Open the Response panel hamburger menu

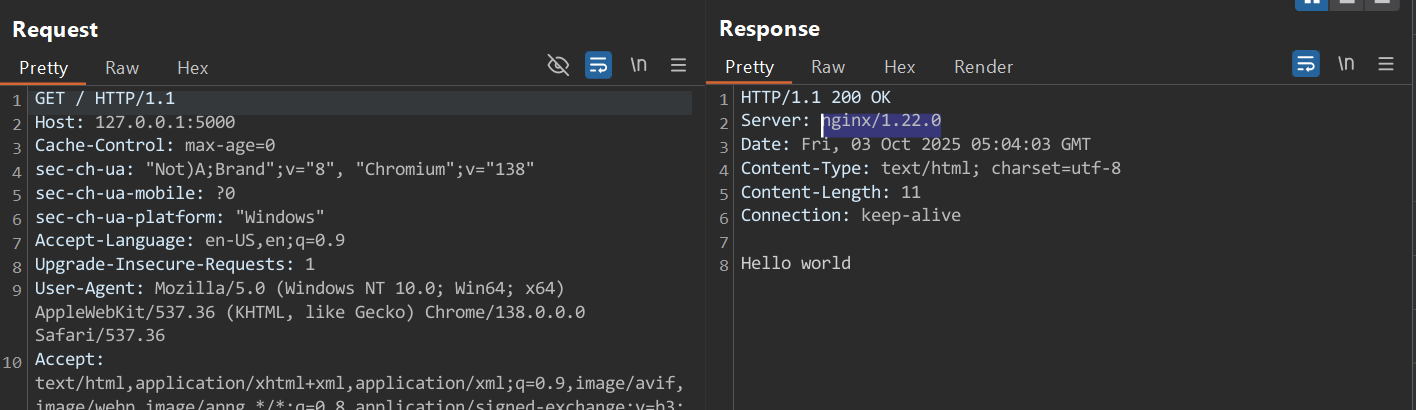coord(1386,65)
